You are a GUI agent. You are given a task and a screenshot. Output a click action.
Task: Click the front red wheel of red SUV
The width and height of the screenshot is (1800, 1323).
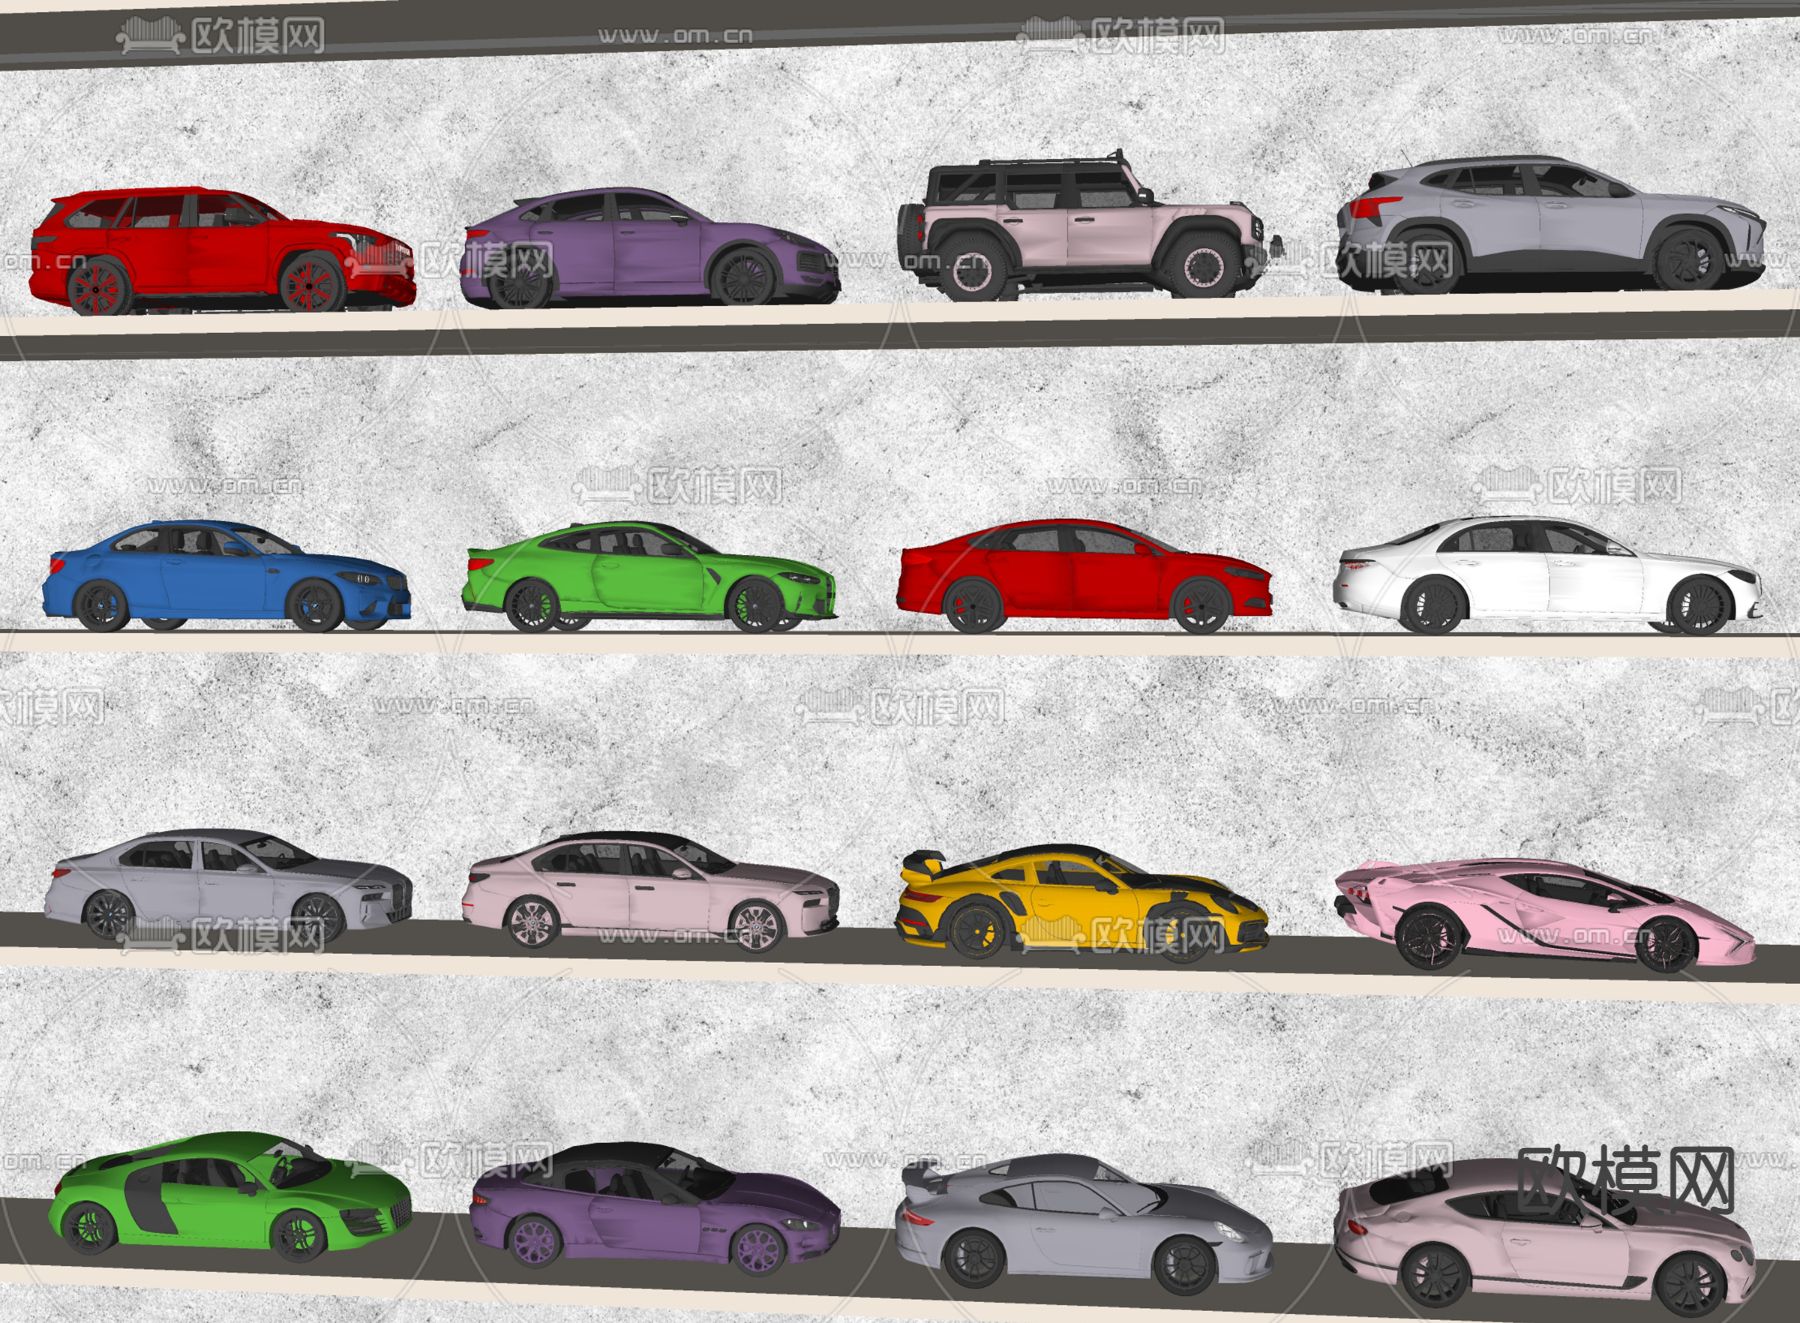312,284
